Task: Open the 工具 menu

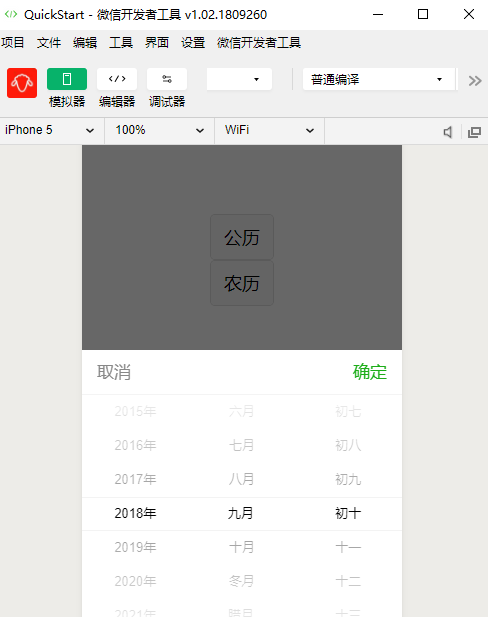Action: [x=121, y=42]
